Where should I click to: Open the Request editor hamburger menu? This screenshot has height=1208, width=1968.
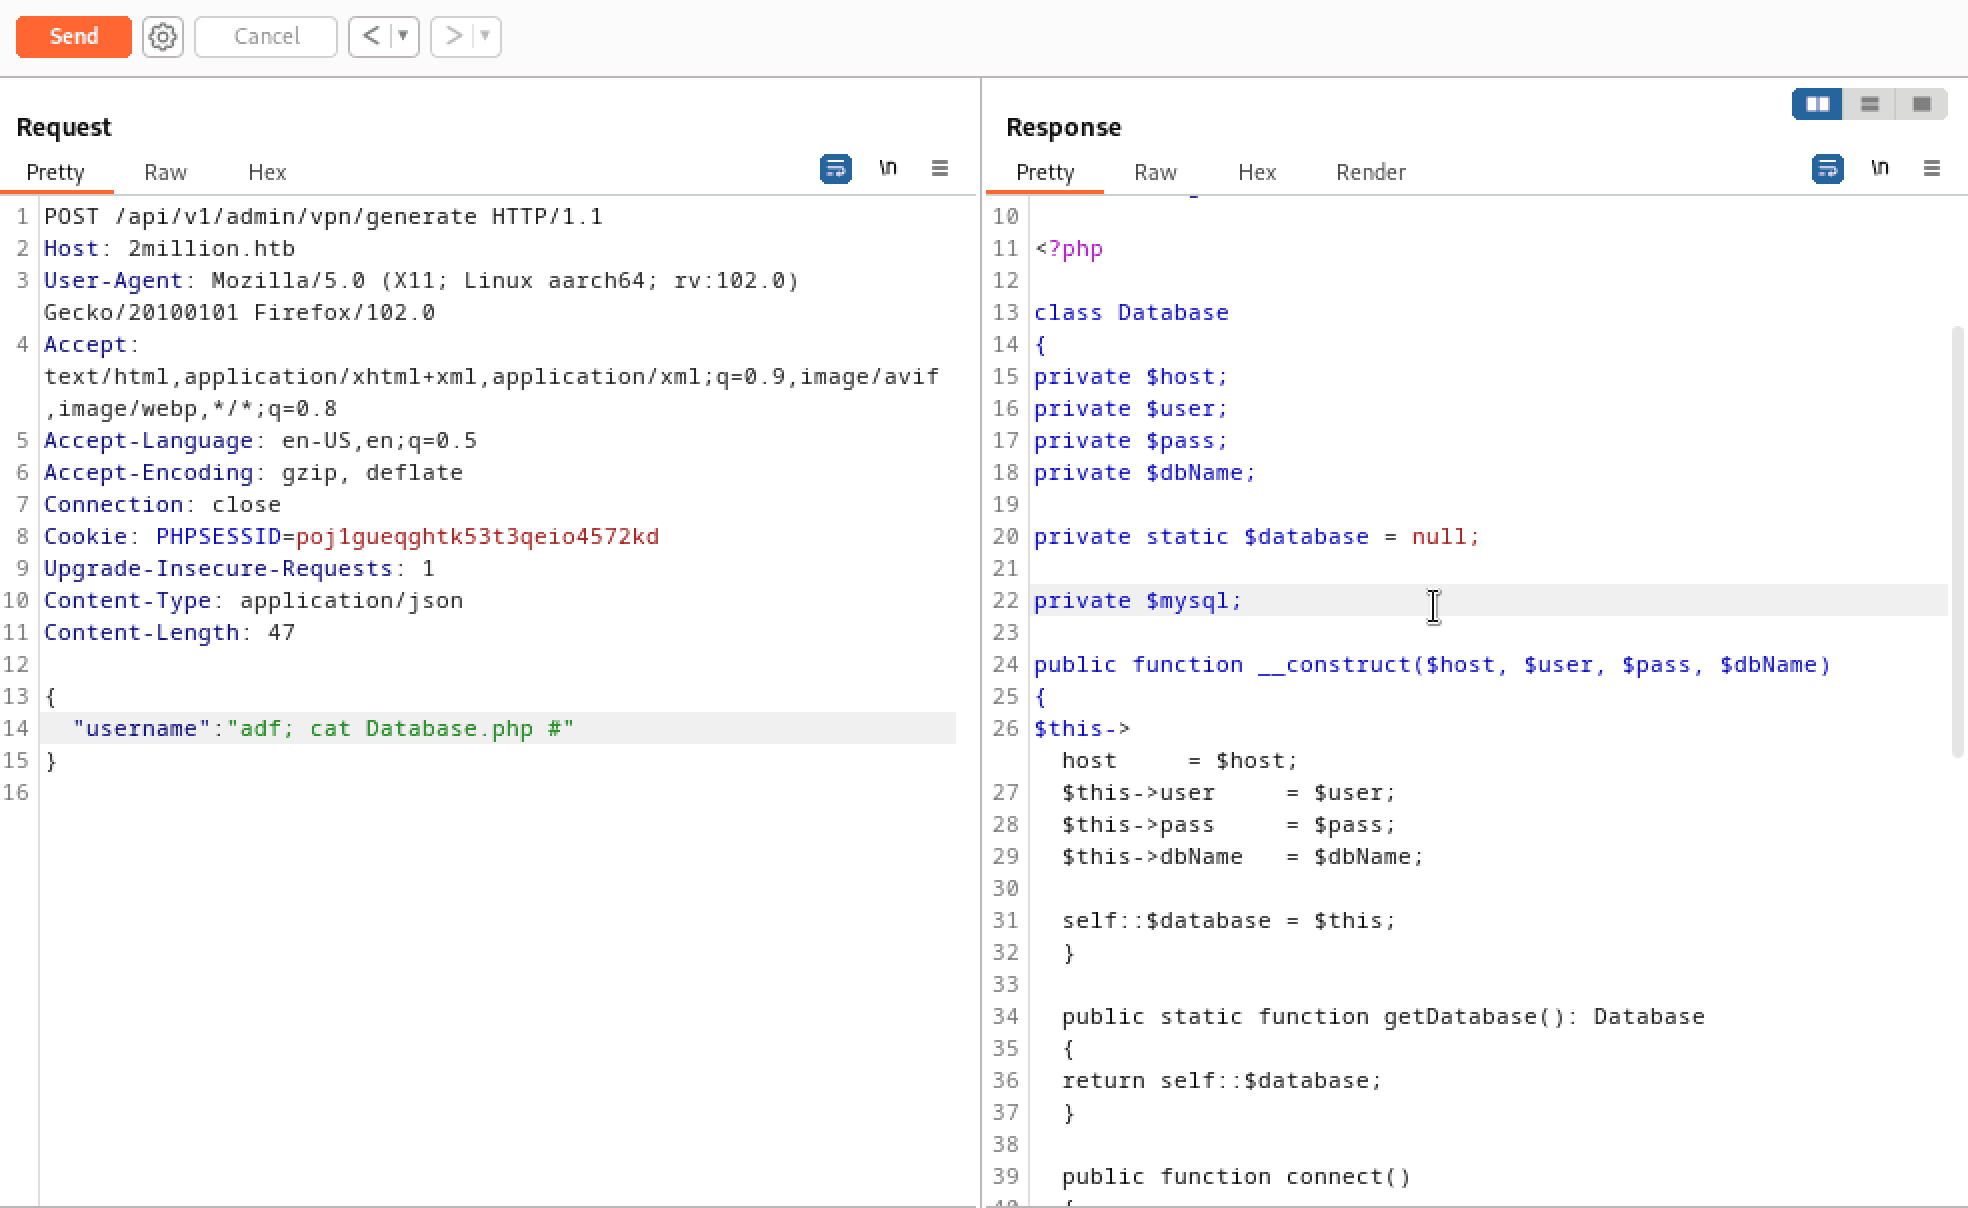coord(939,169)
